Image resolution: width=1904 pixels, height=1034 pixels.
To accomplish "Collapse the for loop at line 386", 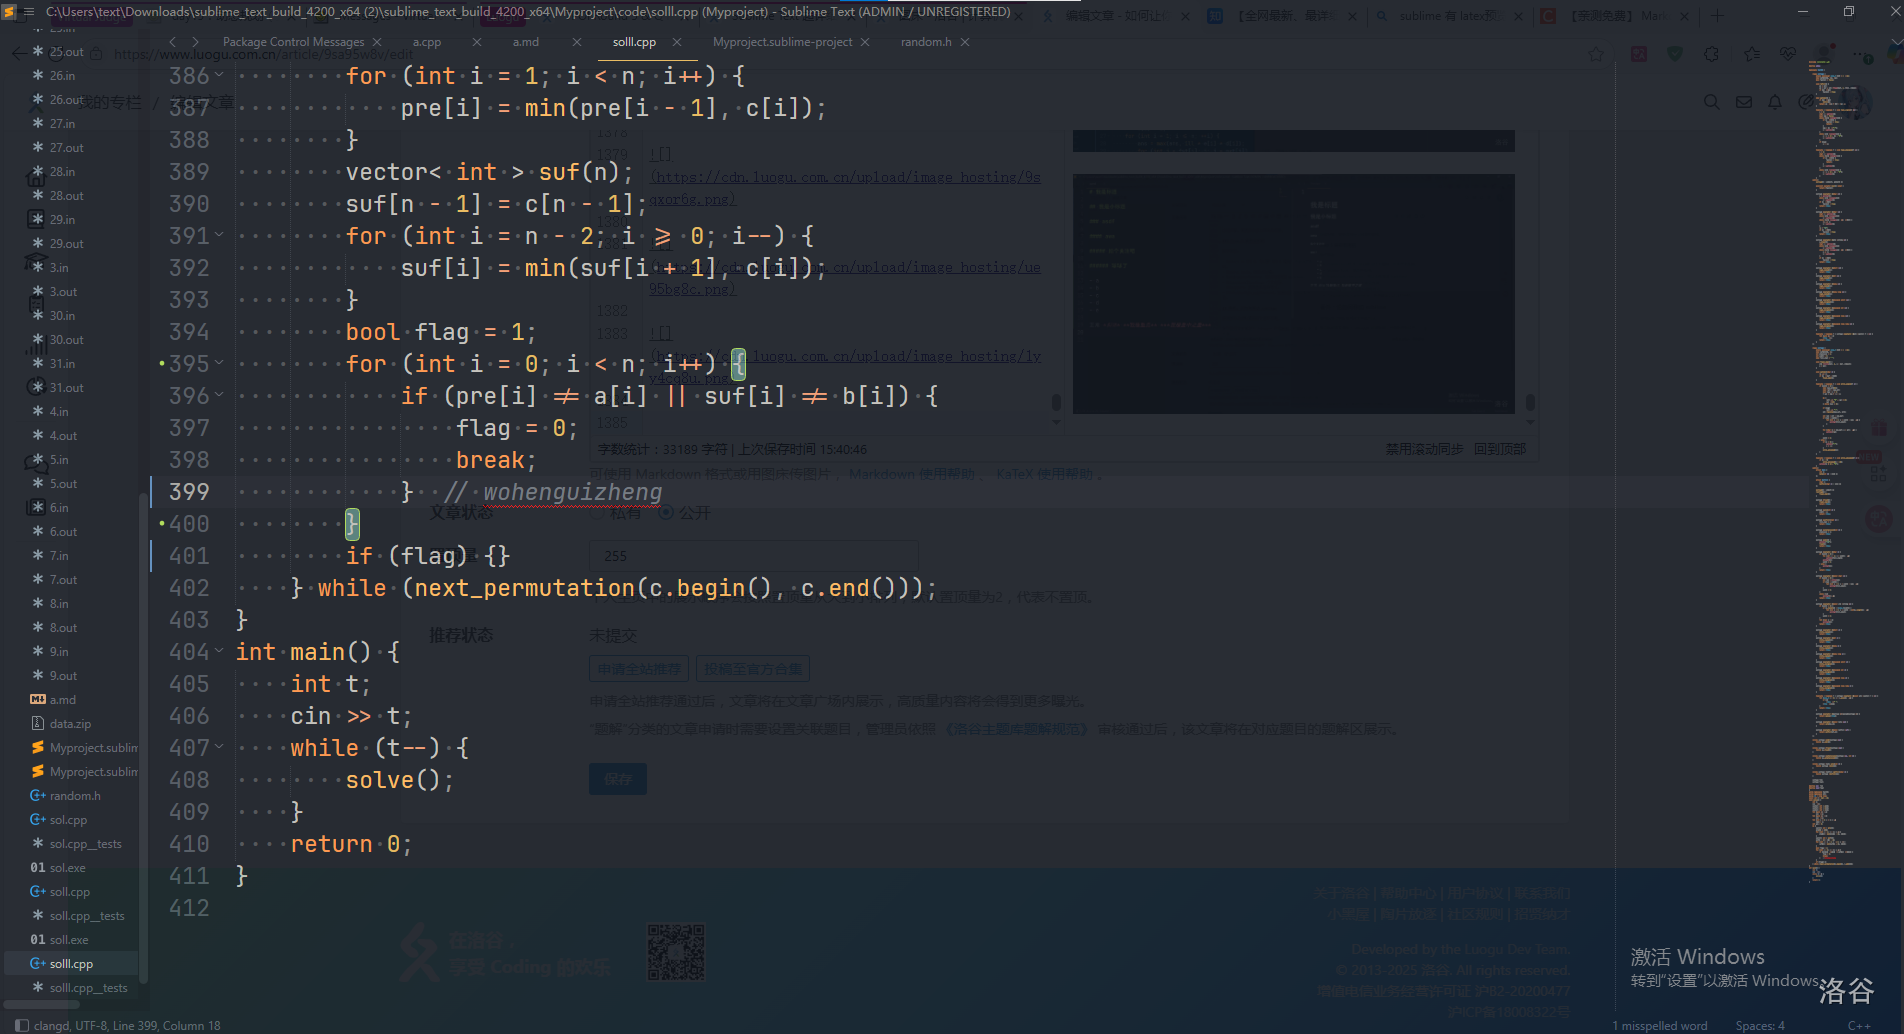I will click(219, 76).
